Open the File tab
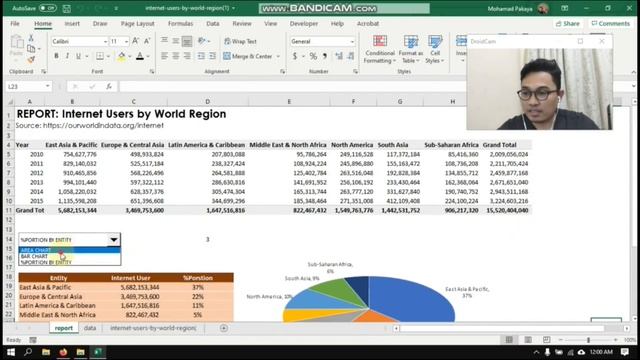 tap(15, 24)
